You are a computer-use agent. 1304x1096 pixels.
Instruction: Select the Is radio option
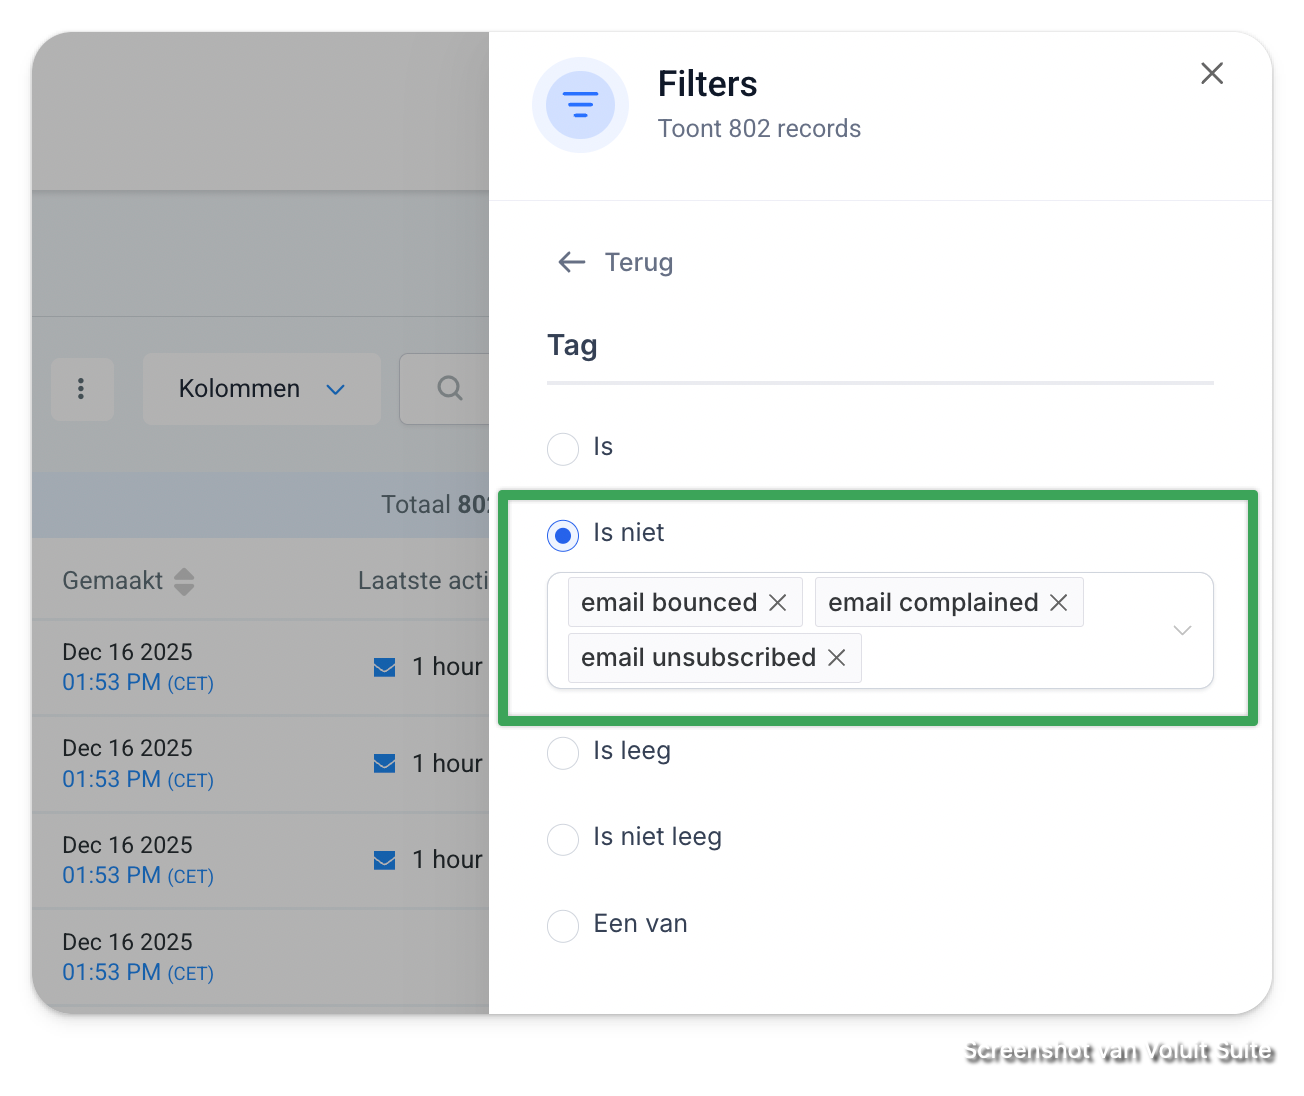563,449
